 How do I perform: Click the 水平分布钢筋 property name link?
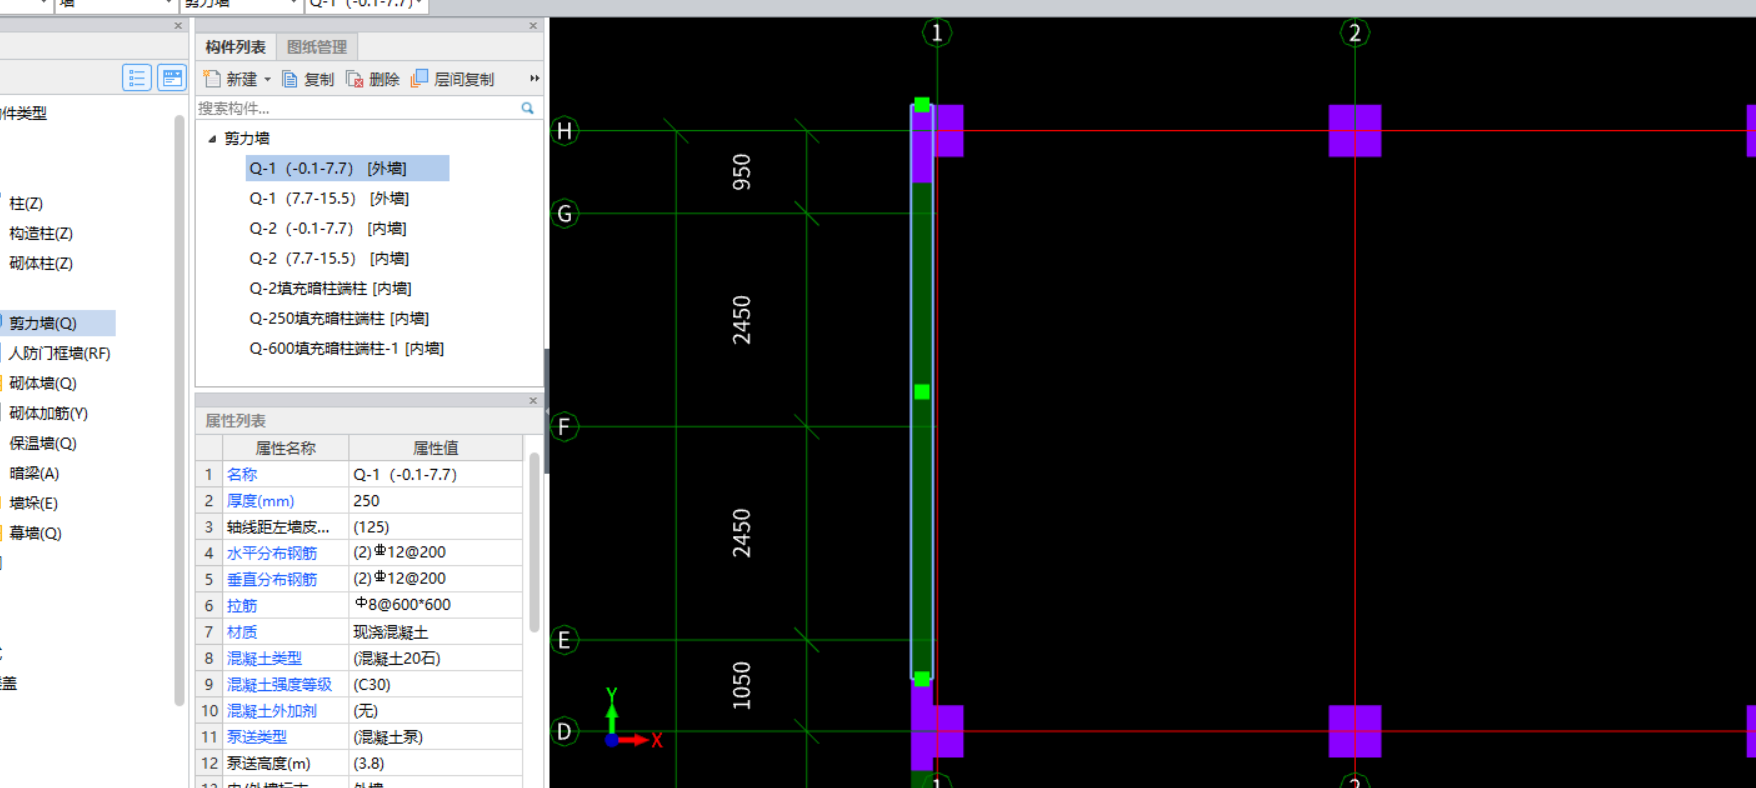(272, 553)
